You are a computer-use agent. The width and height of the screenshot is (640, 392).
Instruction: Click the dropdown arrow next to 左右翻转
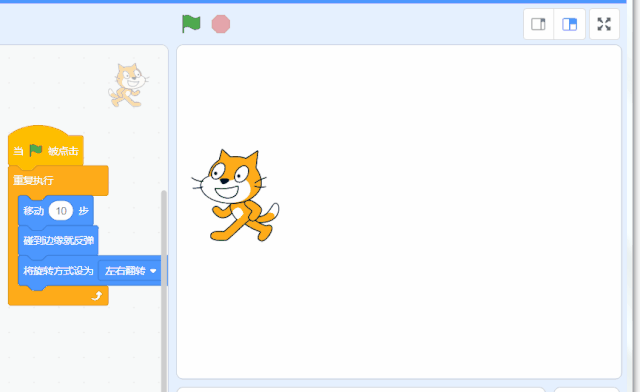click(x=153, y=271)
